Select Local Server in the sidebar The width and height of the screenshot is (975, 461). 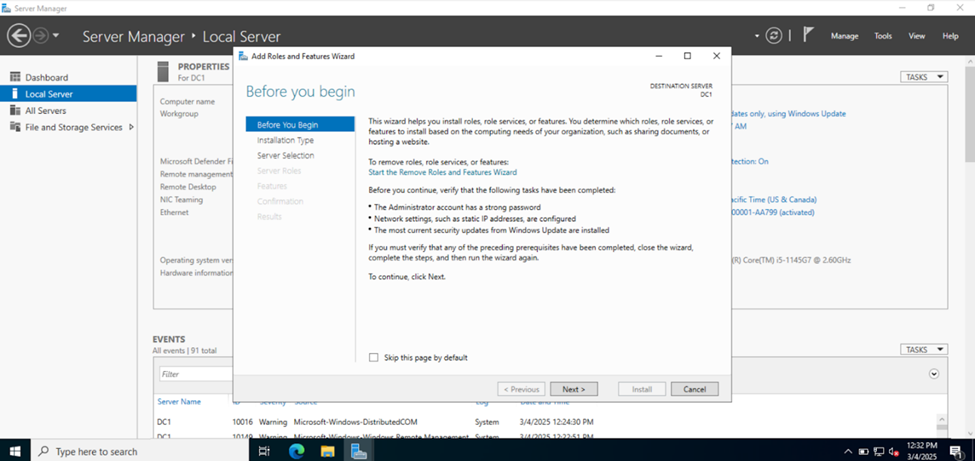(x=68, y=94)
